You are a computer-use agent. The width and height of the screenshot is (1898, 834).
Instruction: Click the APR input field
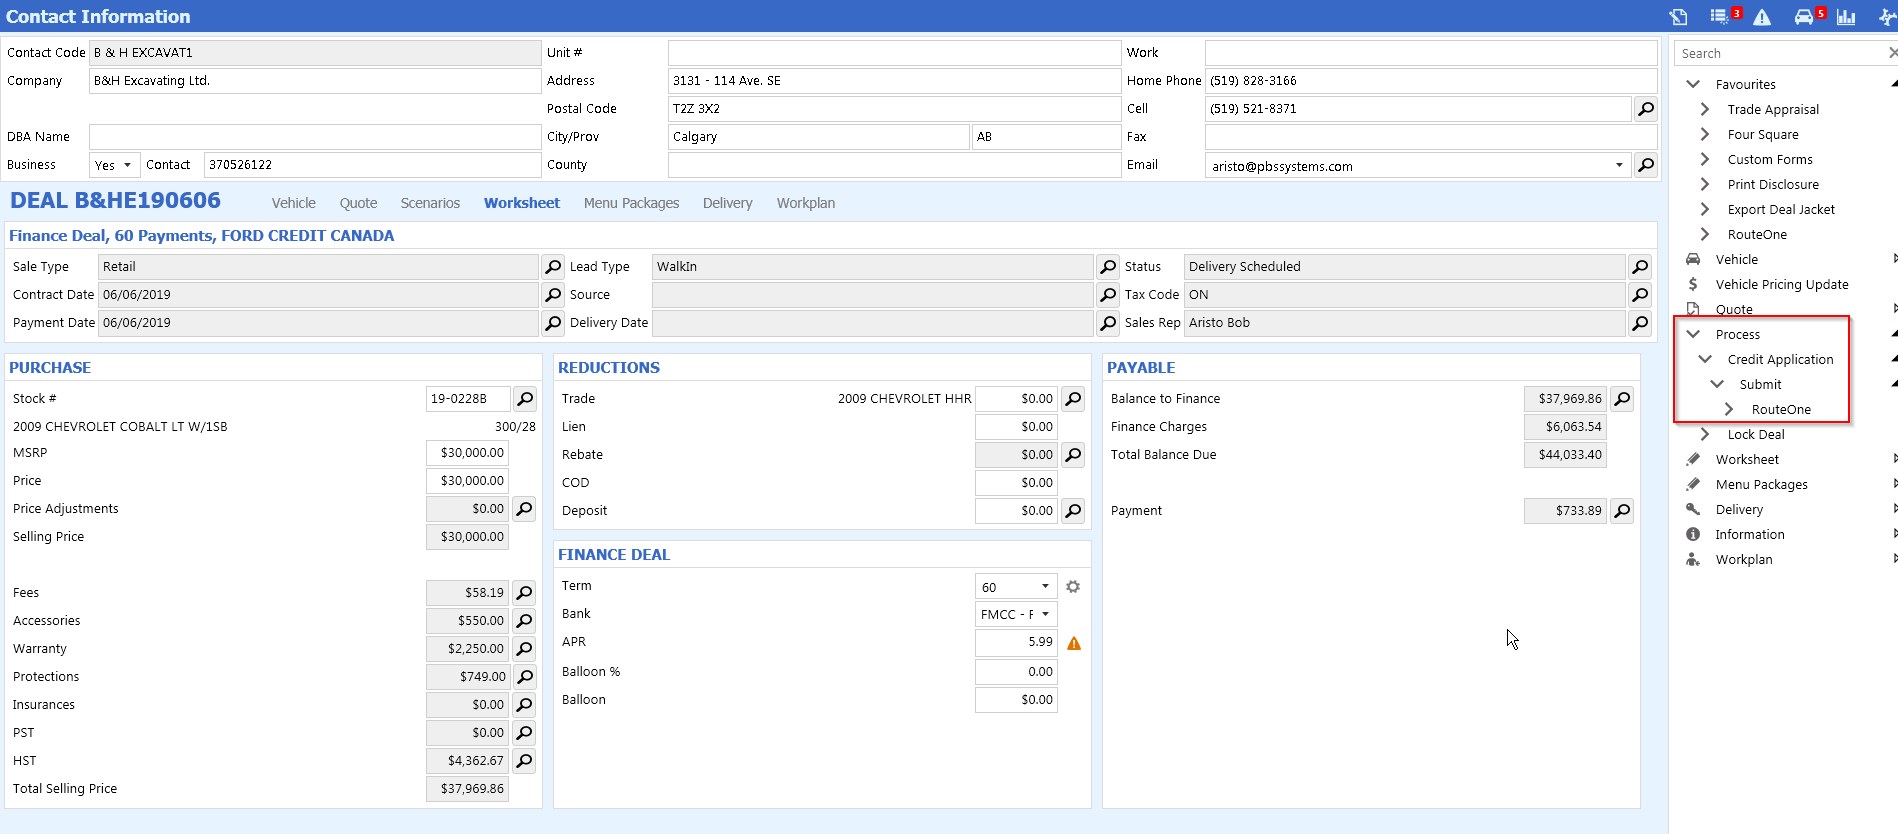(1016, 642)
